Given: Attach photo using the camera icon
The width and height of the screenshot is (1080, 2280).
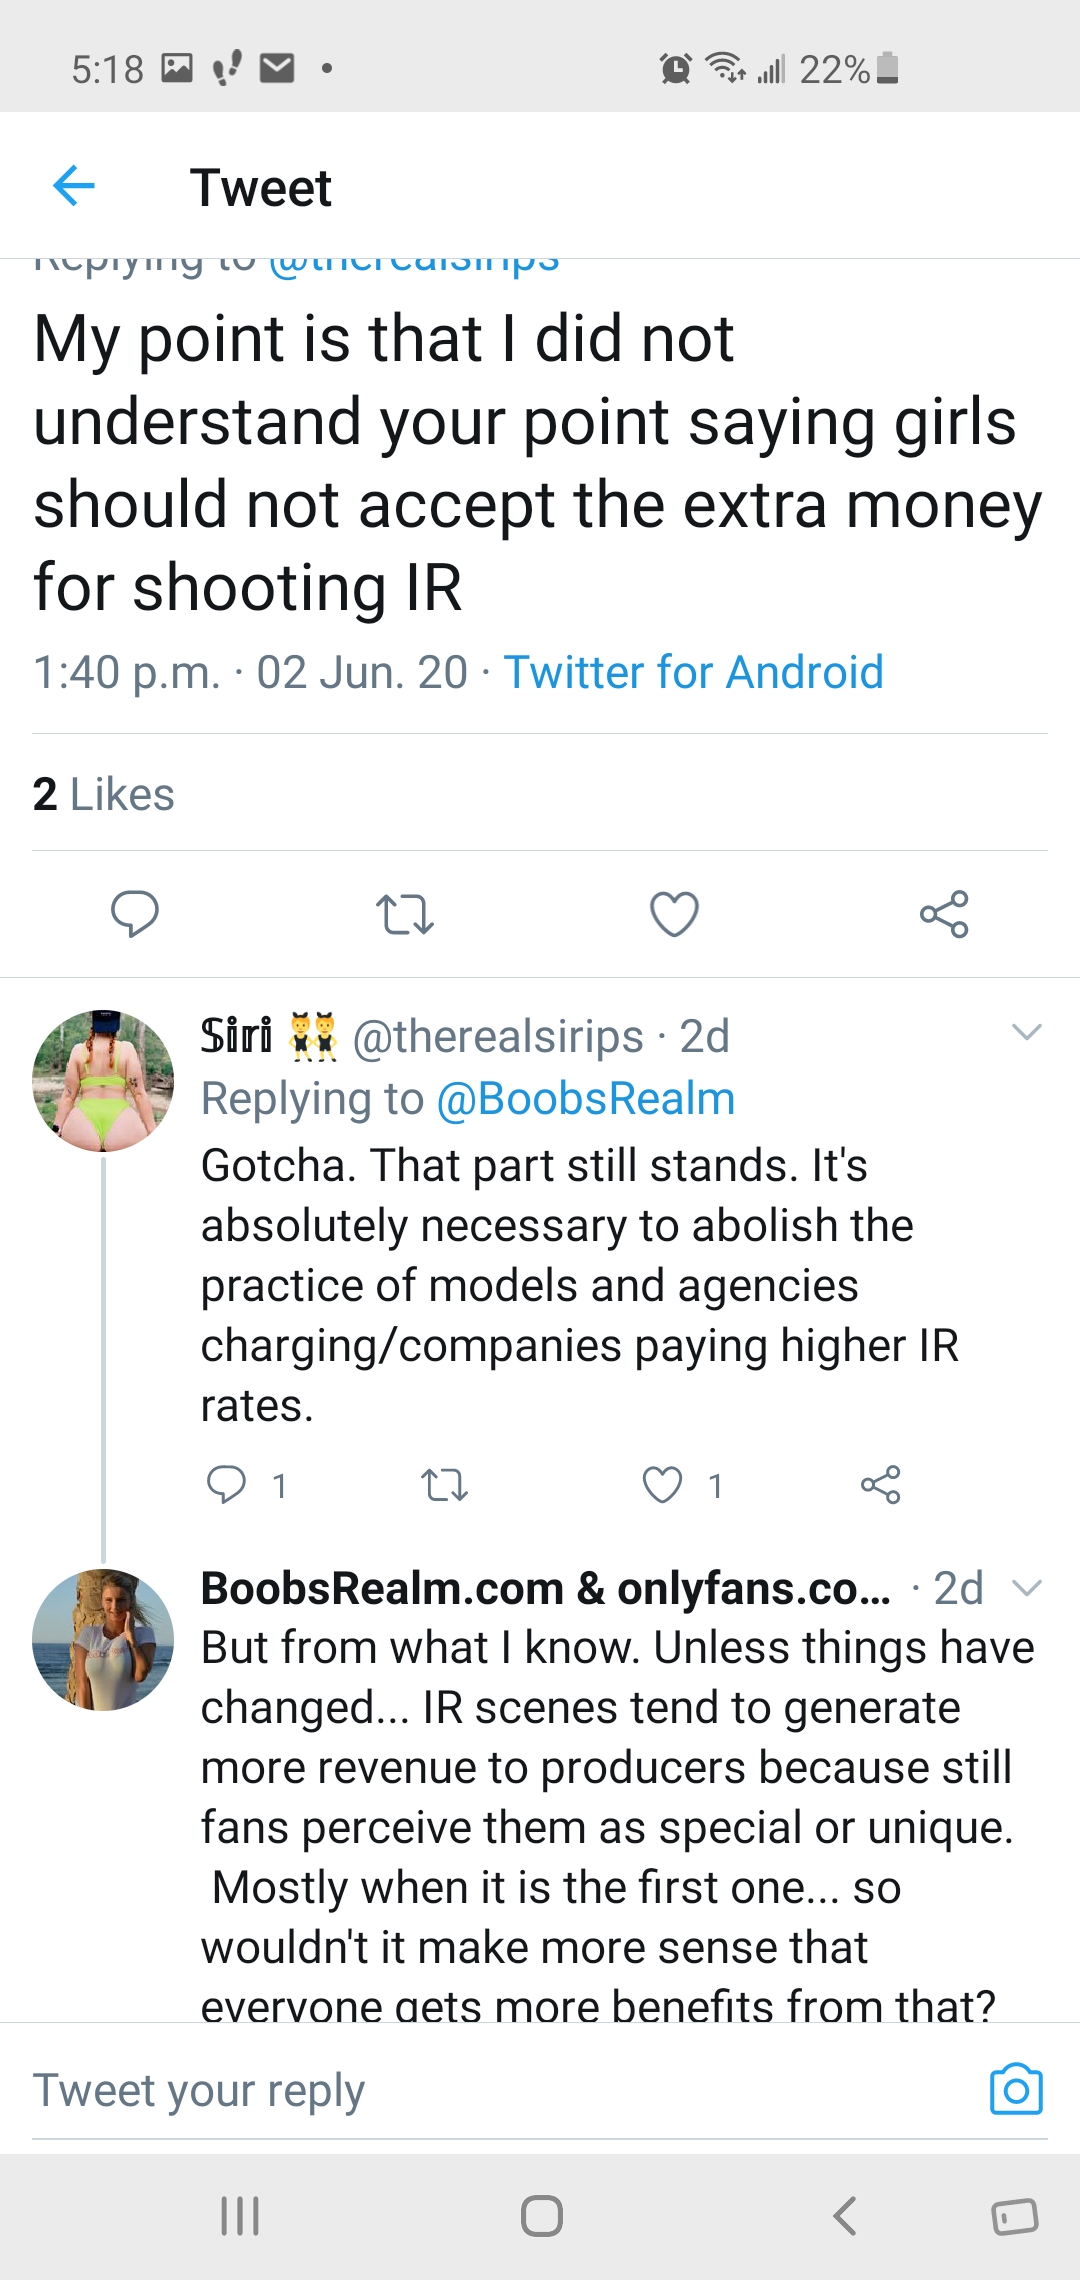Looking at the screenshot, I should [x=1016, y=2090].
